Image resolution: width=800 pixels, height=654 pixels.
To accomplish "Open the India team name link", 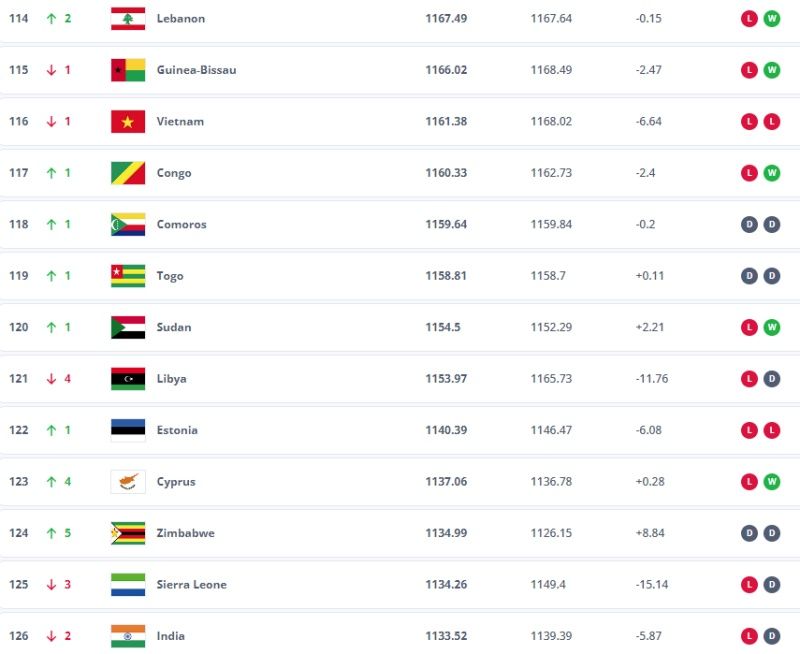I will pyautogui.click(x=170, y=636).
